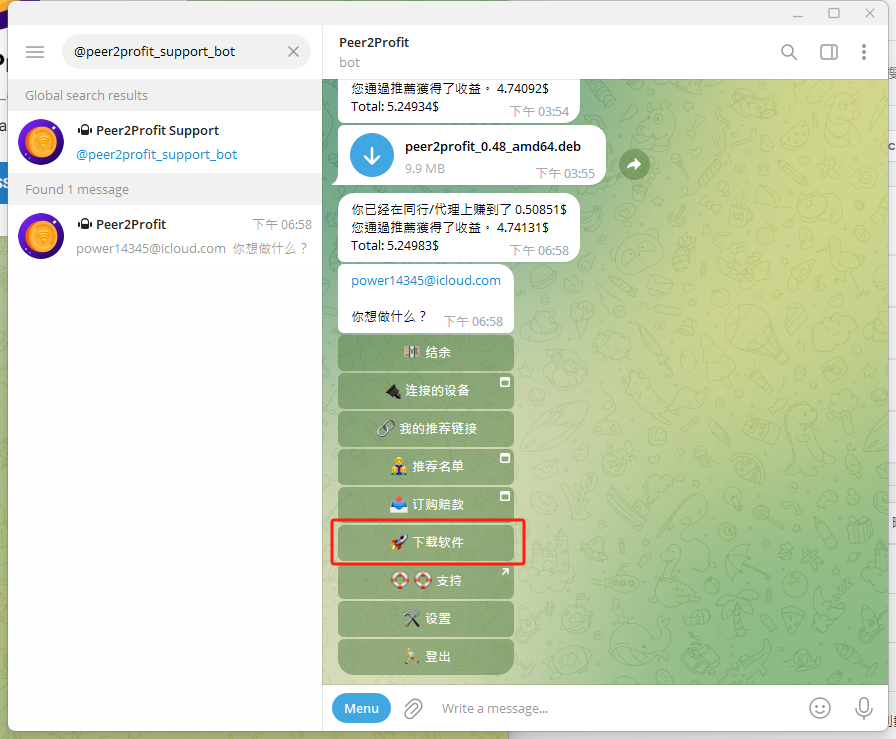The height and width of the screenshot is (739, 896).
Task: Click the @peer2profit_support_bot search box
Action: coord(186,52)
